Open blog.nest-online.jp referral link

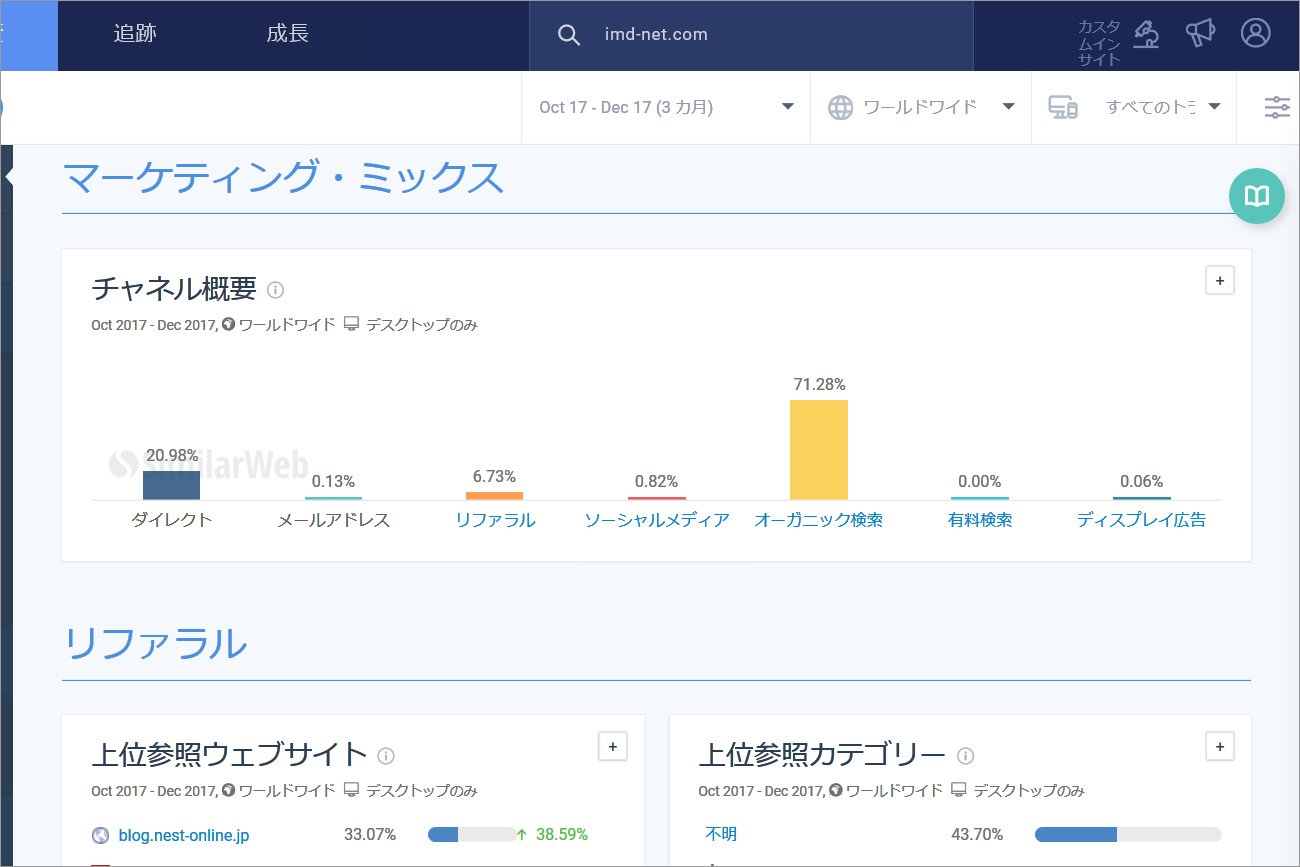click(184, 835)
